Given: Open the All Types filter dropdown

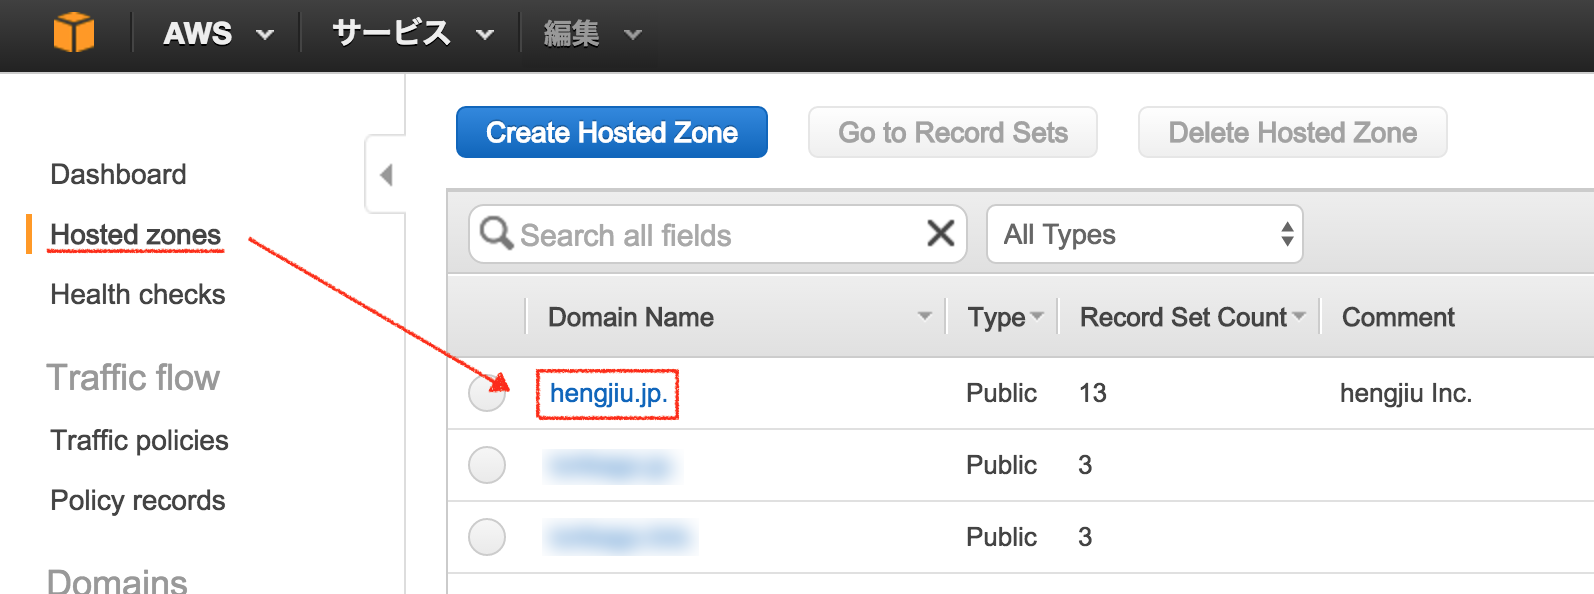Looking at the screenshot, I should [x=1144, y=234].
